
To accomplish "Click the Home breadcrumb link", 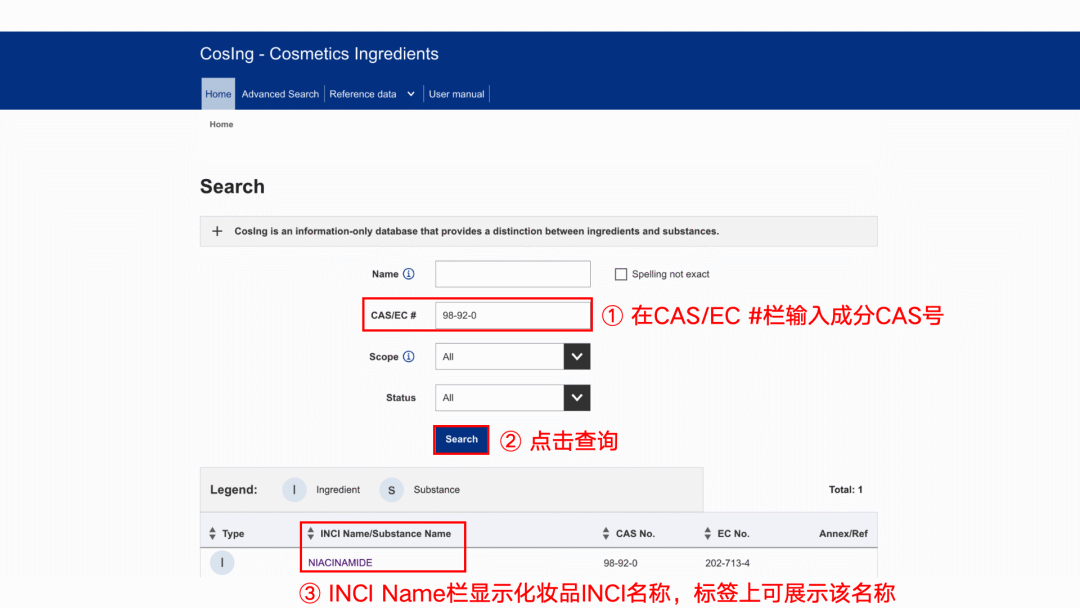I will coord(220,124).
